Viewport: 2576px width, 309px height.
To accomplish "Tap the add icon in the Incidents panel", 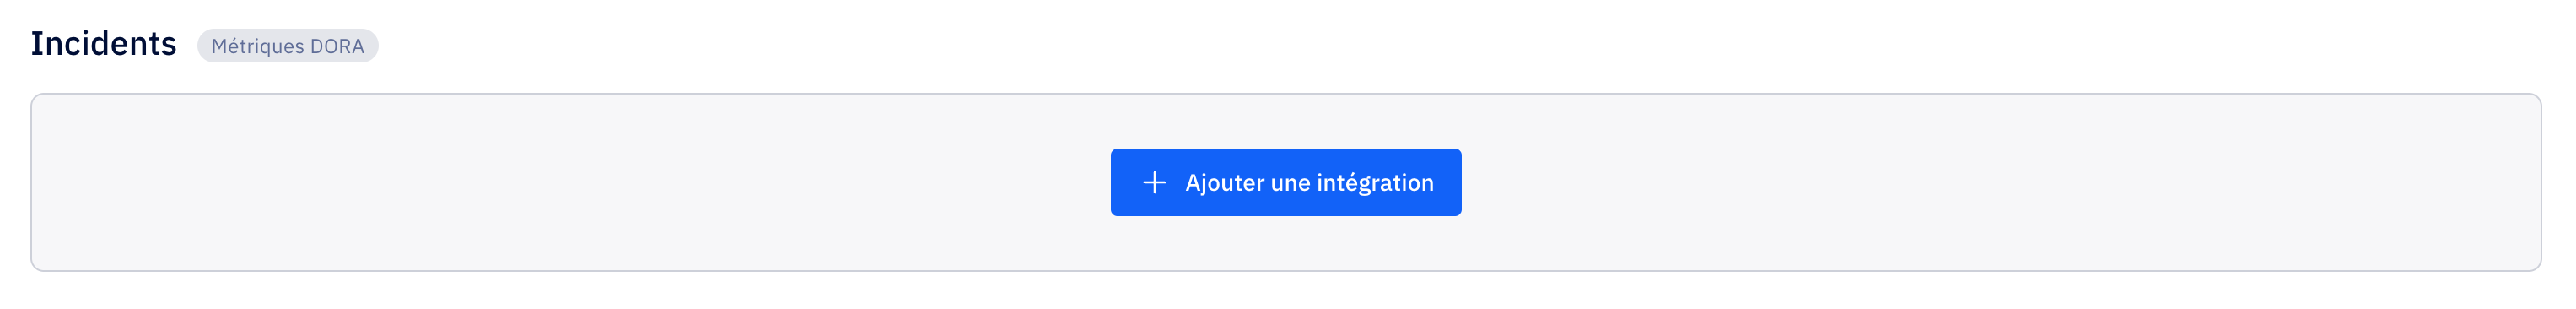I will coord(1154,182).
